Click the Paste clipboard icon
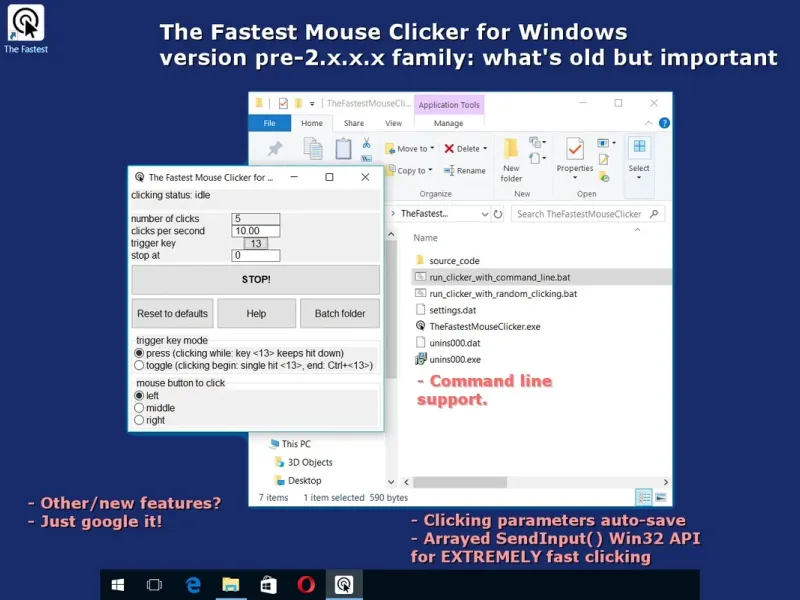The height and width of the screenshot is (600, 800). point(343,148)
